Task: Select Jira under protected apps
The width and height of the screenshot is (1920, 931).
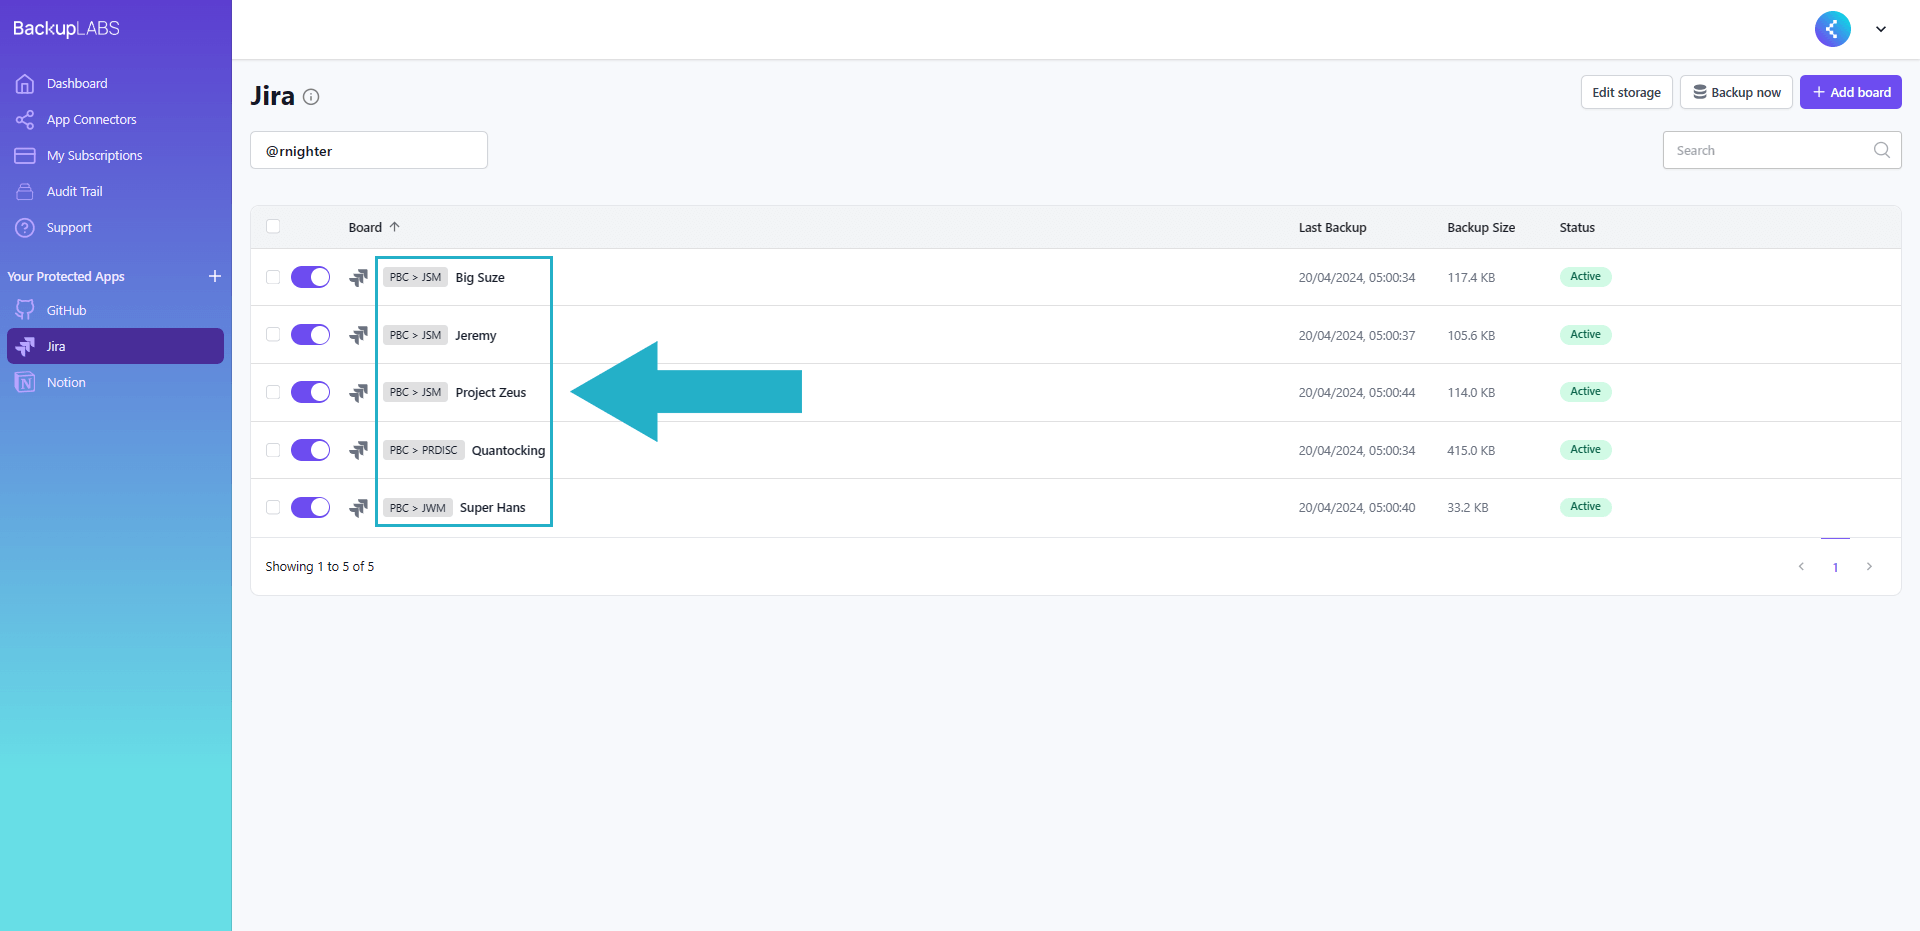Action: pyautogui.click(x=115, y=347)
